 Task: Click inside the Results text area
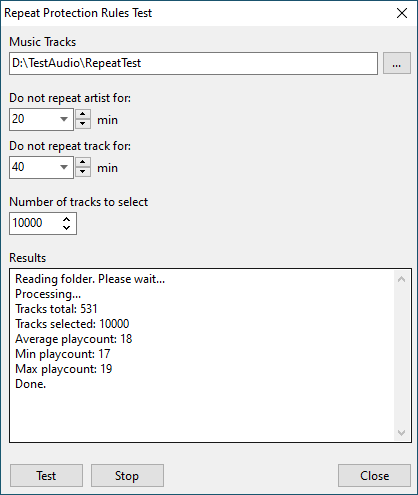(202, 356)
